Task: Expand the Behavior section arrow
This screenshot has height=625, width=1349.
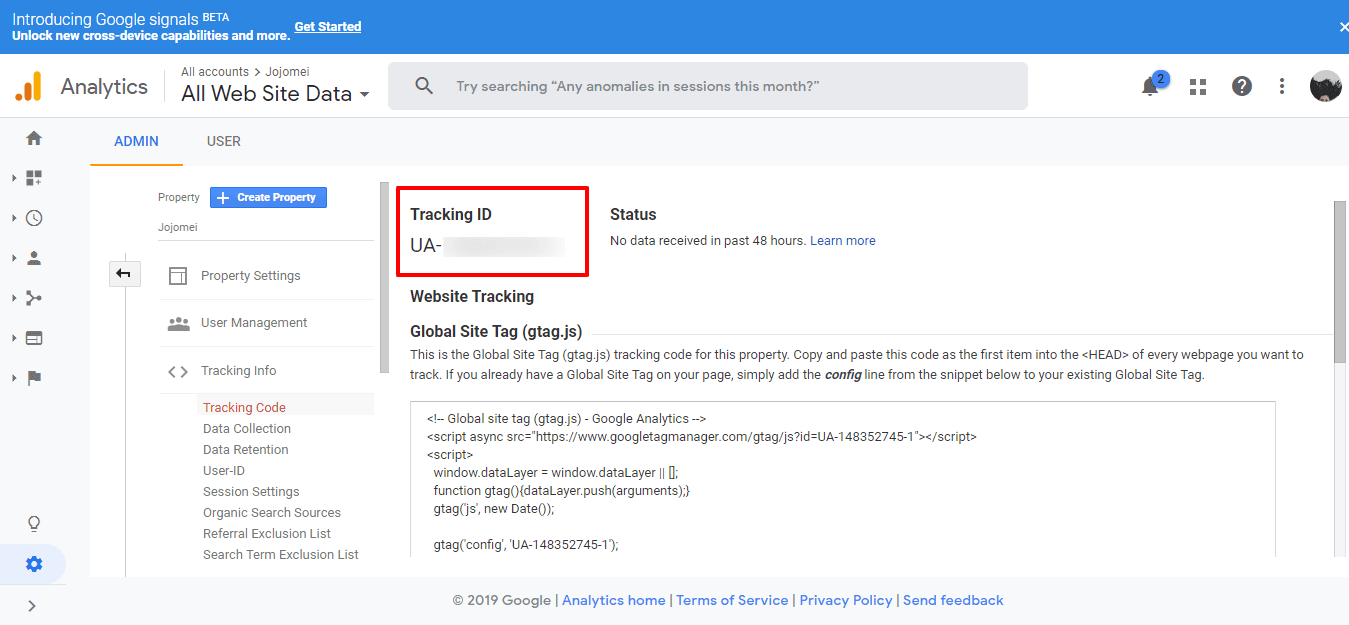Action: point(14,338)
